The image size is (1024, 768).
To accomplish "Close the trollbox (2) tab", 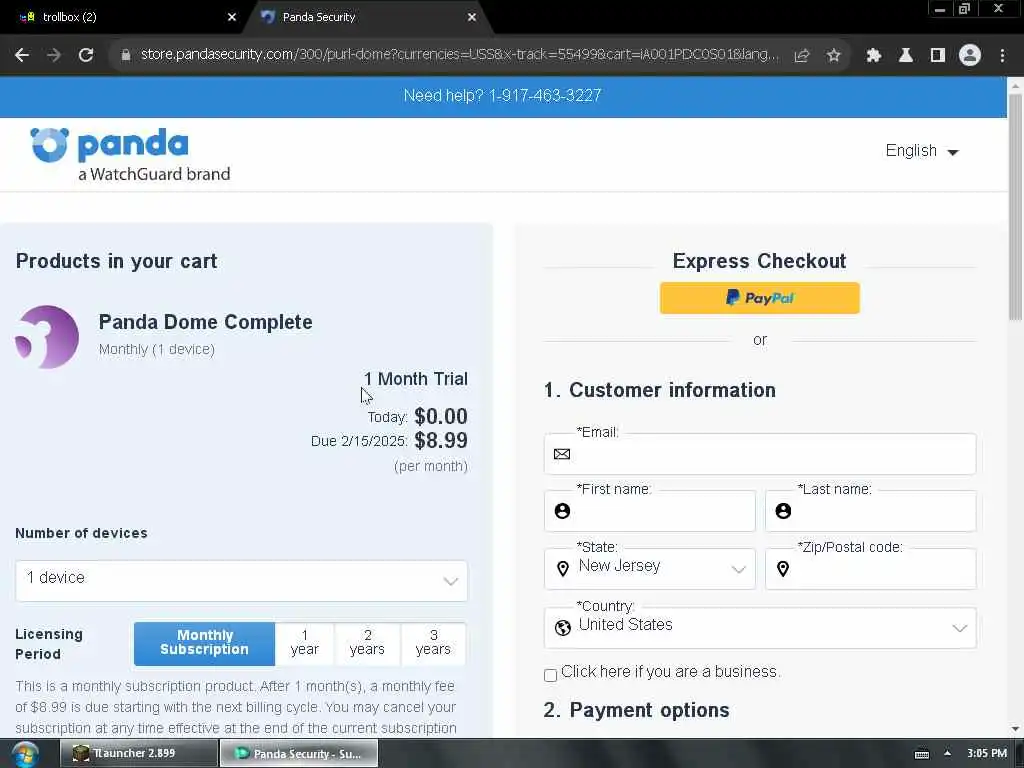I will (x=232, y=18).
